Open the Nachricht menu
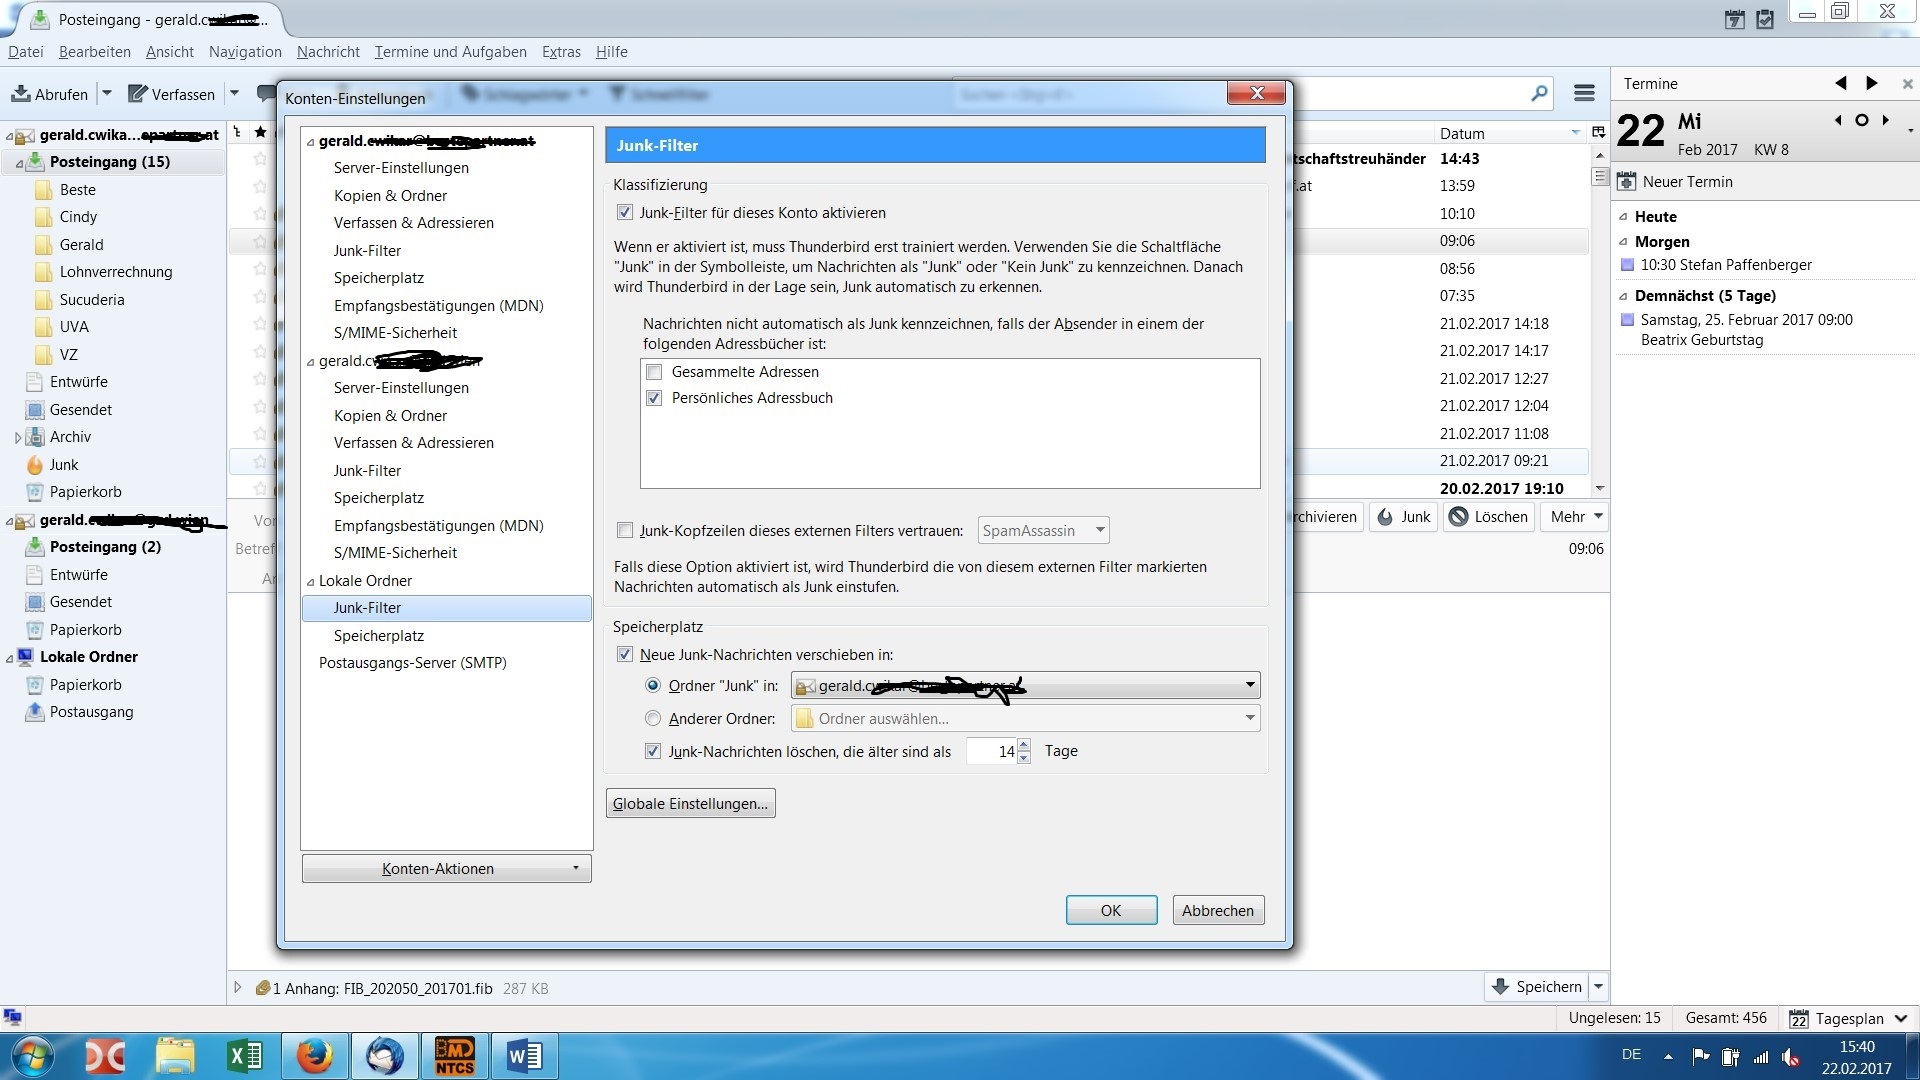The width and height of the screenshot is (1920, 1080). (x=328, y=52)
